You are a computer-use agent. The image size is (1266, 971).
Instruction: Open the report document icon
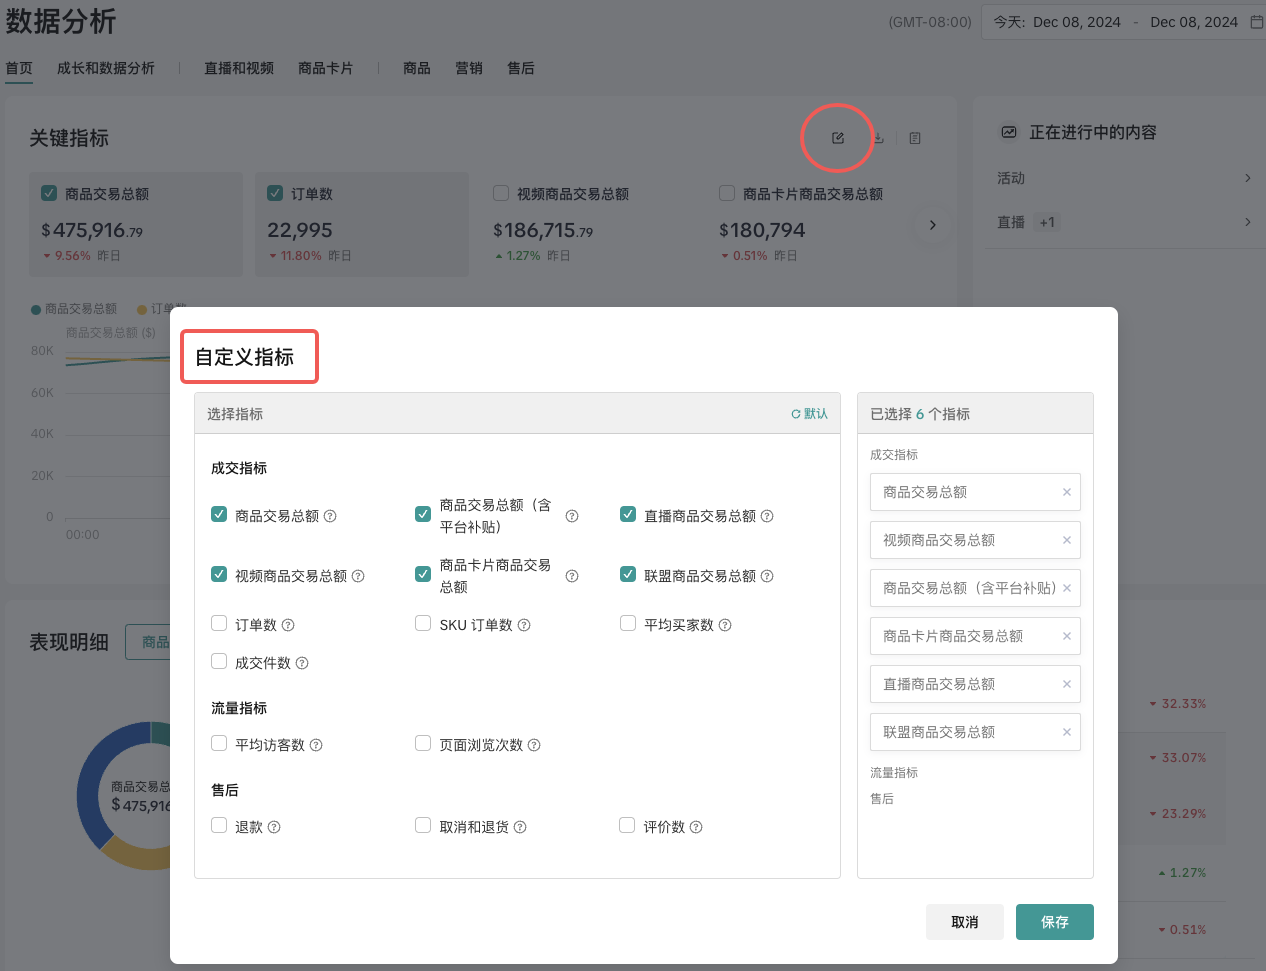pos(915,138)
